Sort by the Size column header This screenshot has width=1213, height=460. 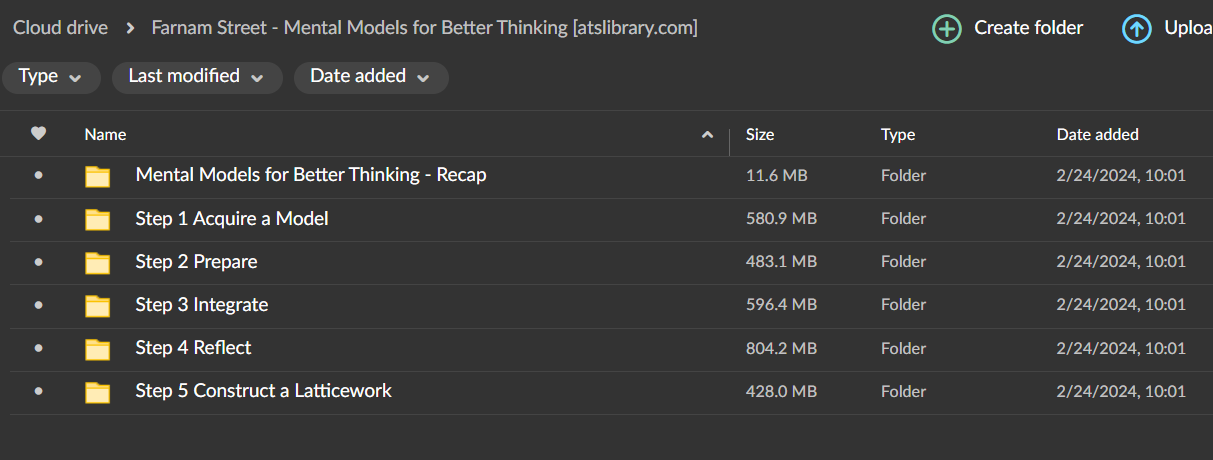click(760, 134)
